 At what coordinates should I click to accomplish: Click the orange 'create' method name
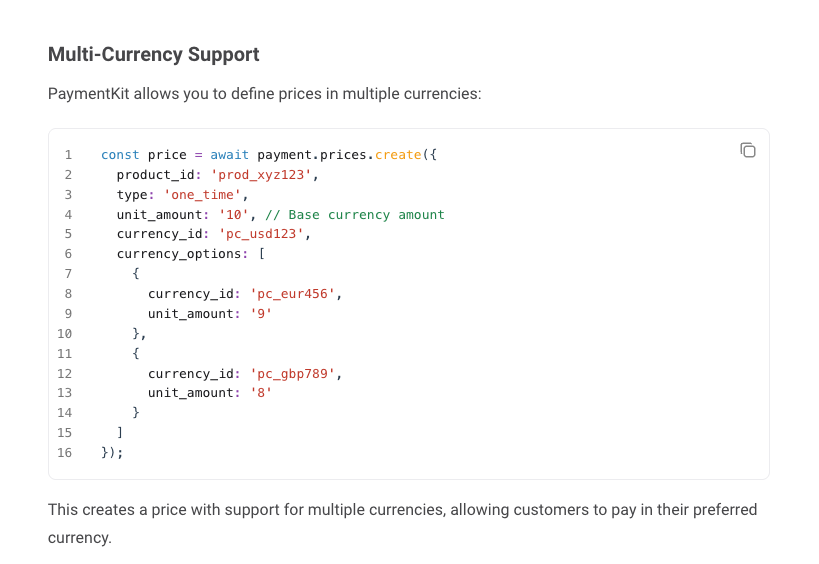click(x=398, y=155)
